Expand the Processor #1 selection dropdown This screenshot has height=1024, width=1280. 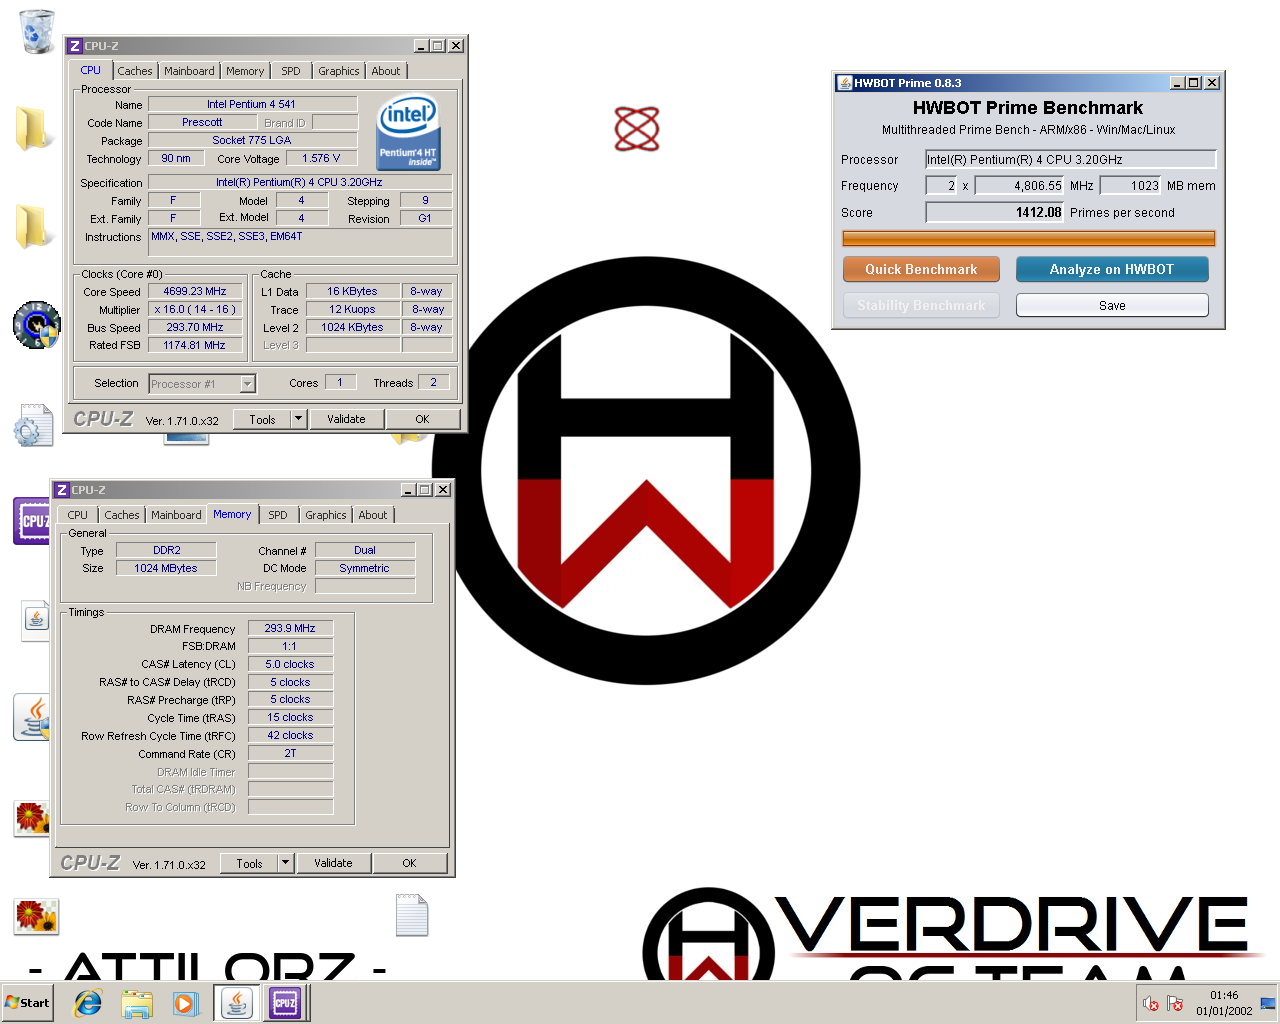point(248,384)
